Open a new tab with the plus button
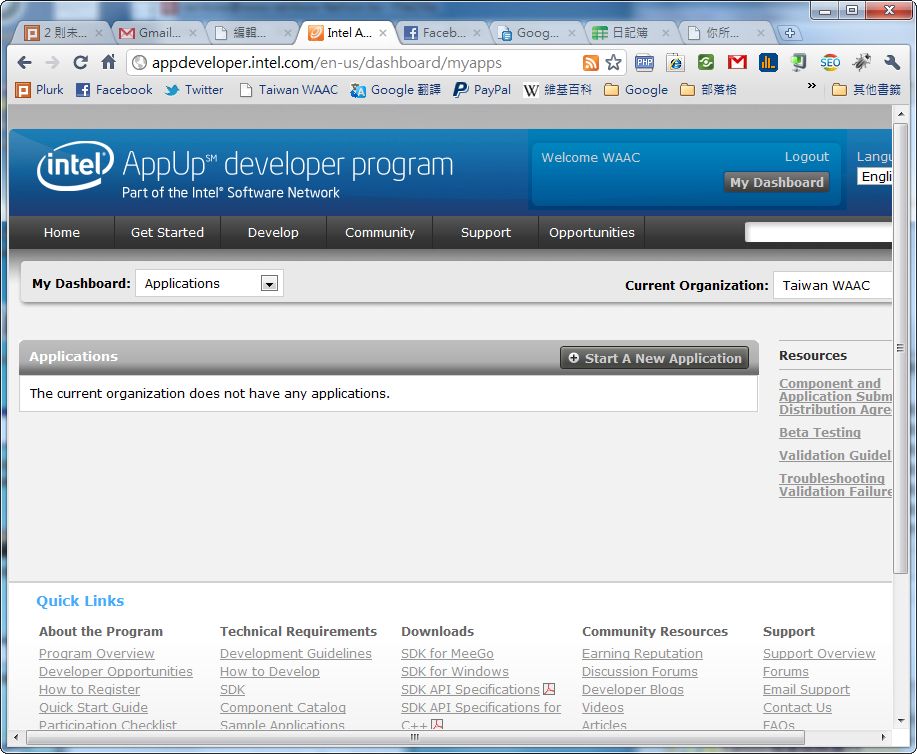 (x=789, y=33)
